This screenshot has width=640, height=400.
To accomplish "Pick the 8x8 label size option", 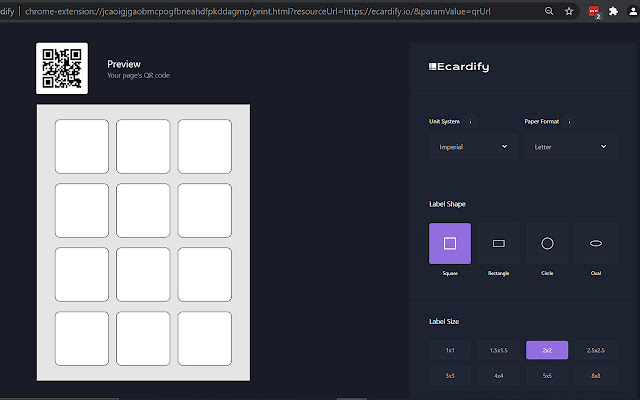I will coord(596,376).
